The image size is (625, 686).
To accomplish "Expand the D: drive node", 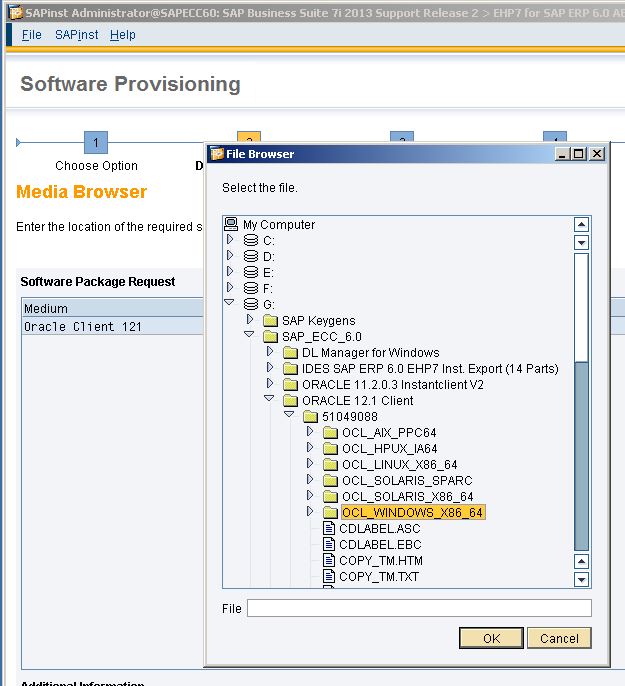I will coord(230,255).
